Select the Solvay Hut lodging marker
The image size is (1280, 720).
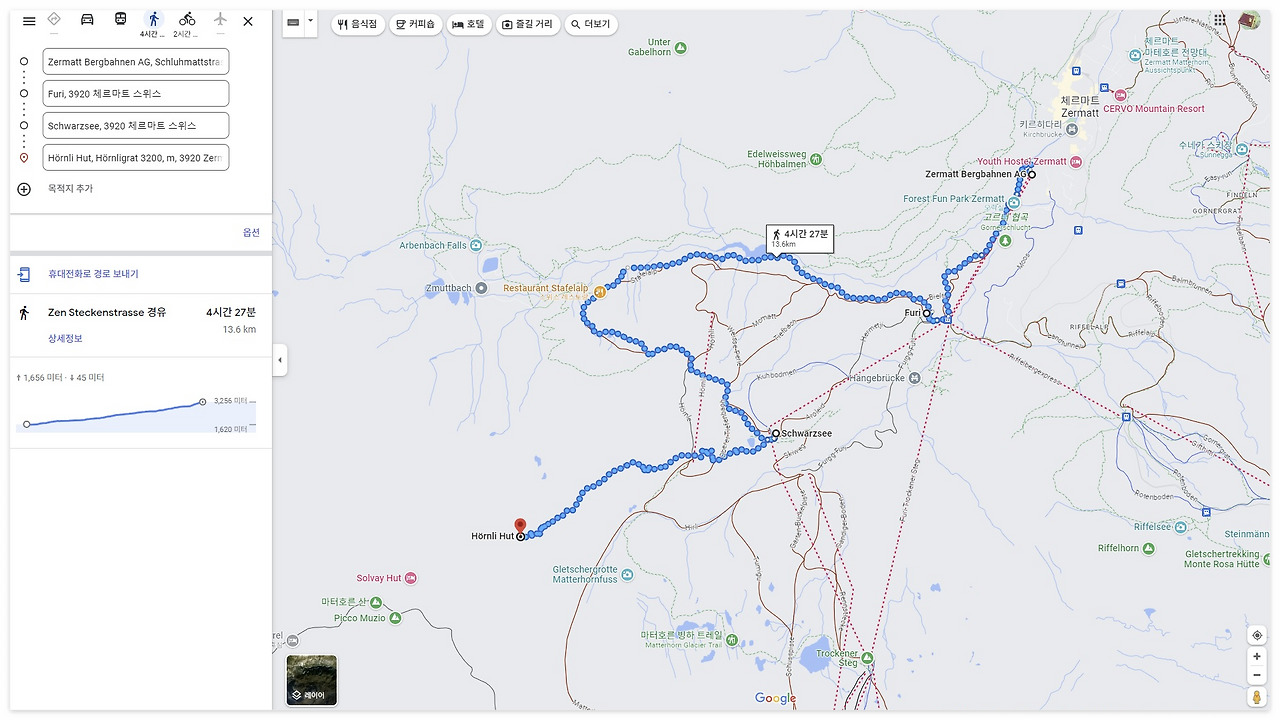click(x=410, y=578)
